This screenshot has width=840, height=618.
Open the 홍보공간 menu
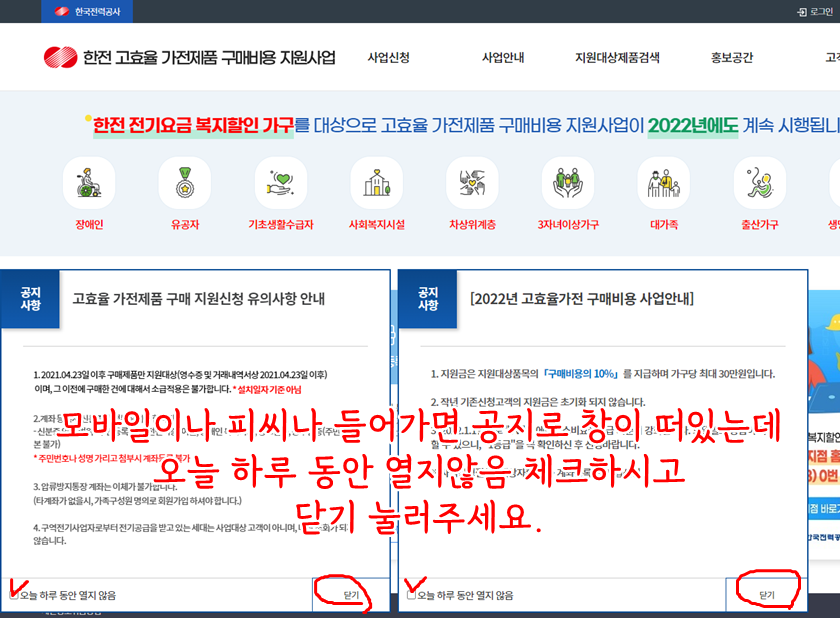(732, 57)
